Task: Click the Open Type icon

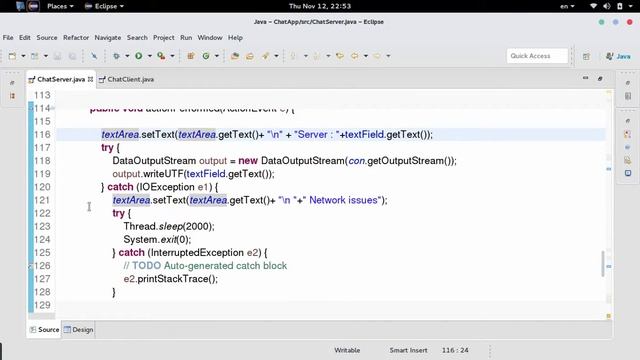Action: (235, 56)
